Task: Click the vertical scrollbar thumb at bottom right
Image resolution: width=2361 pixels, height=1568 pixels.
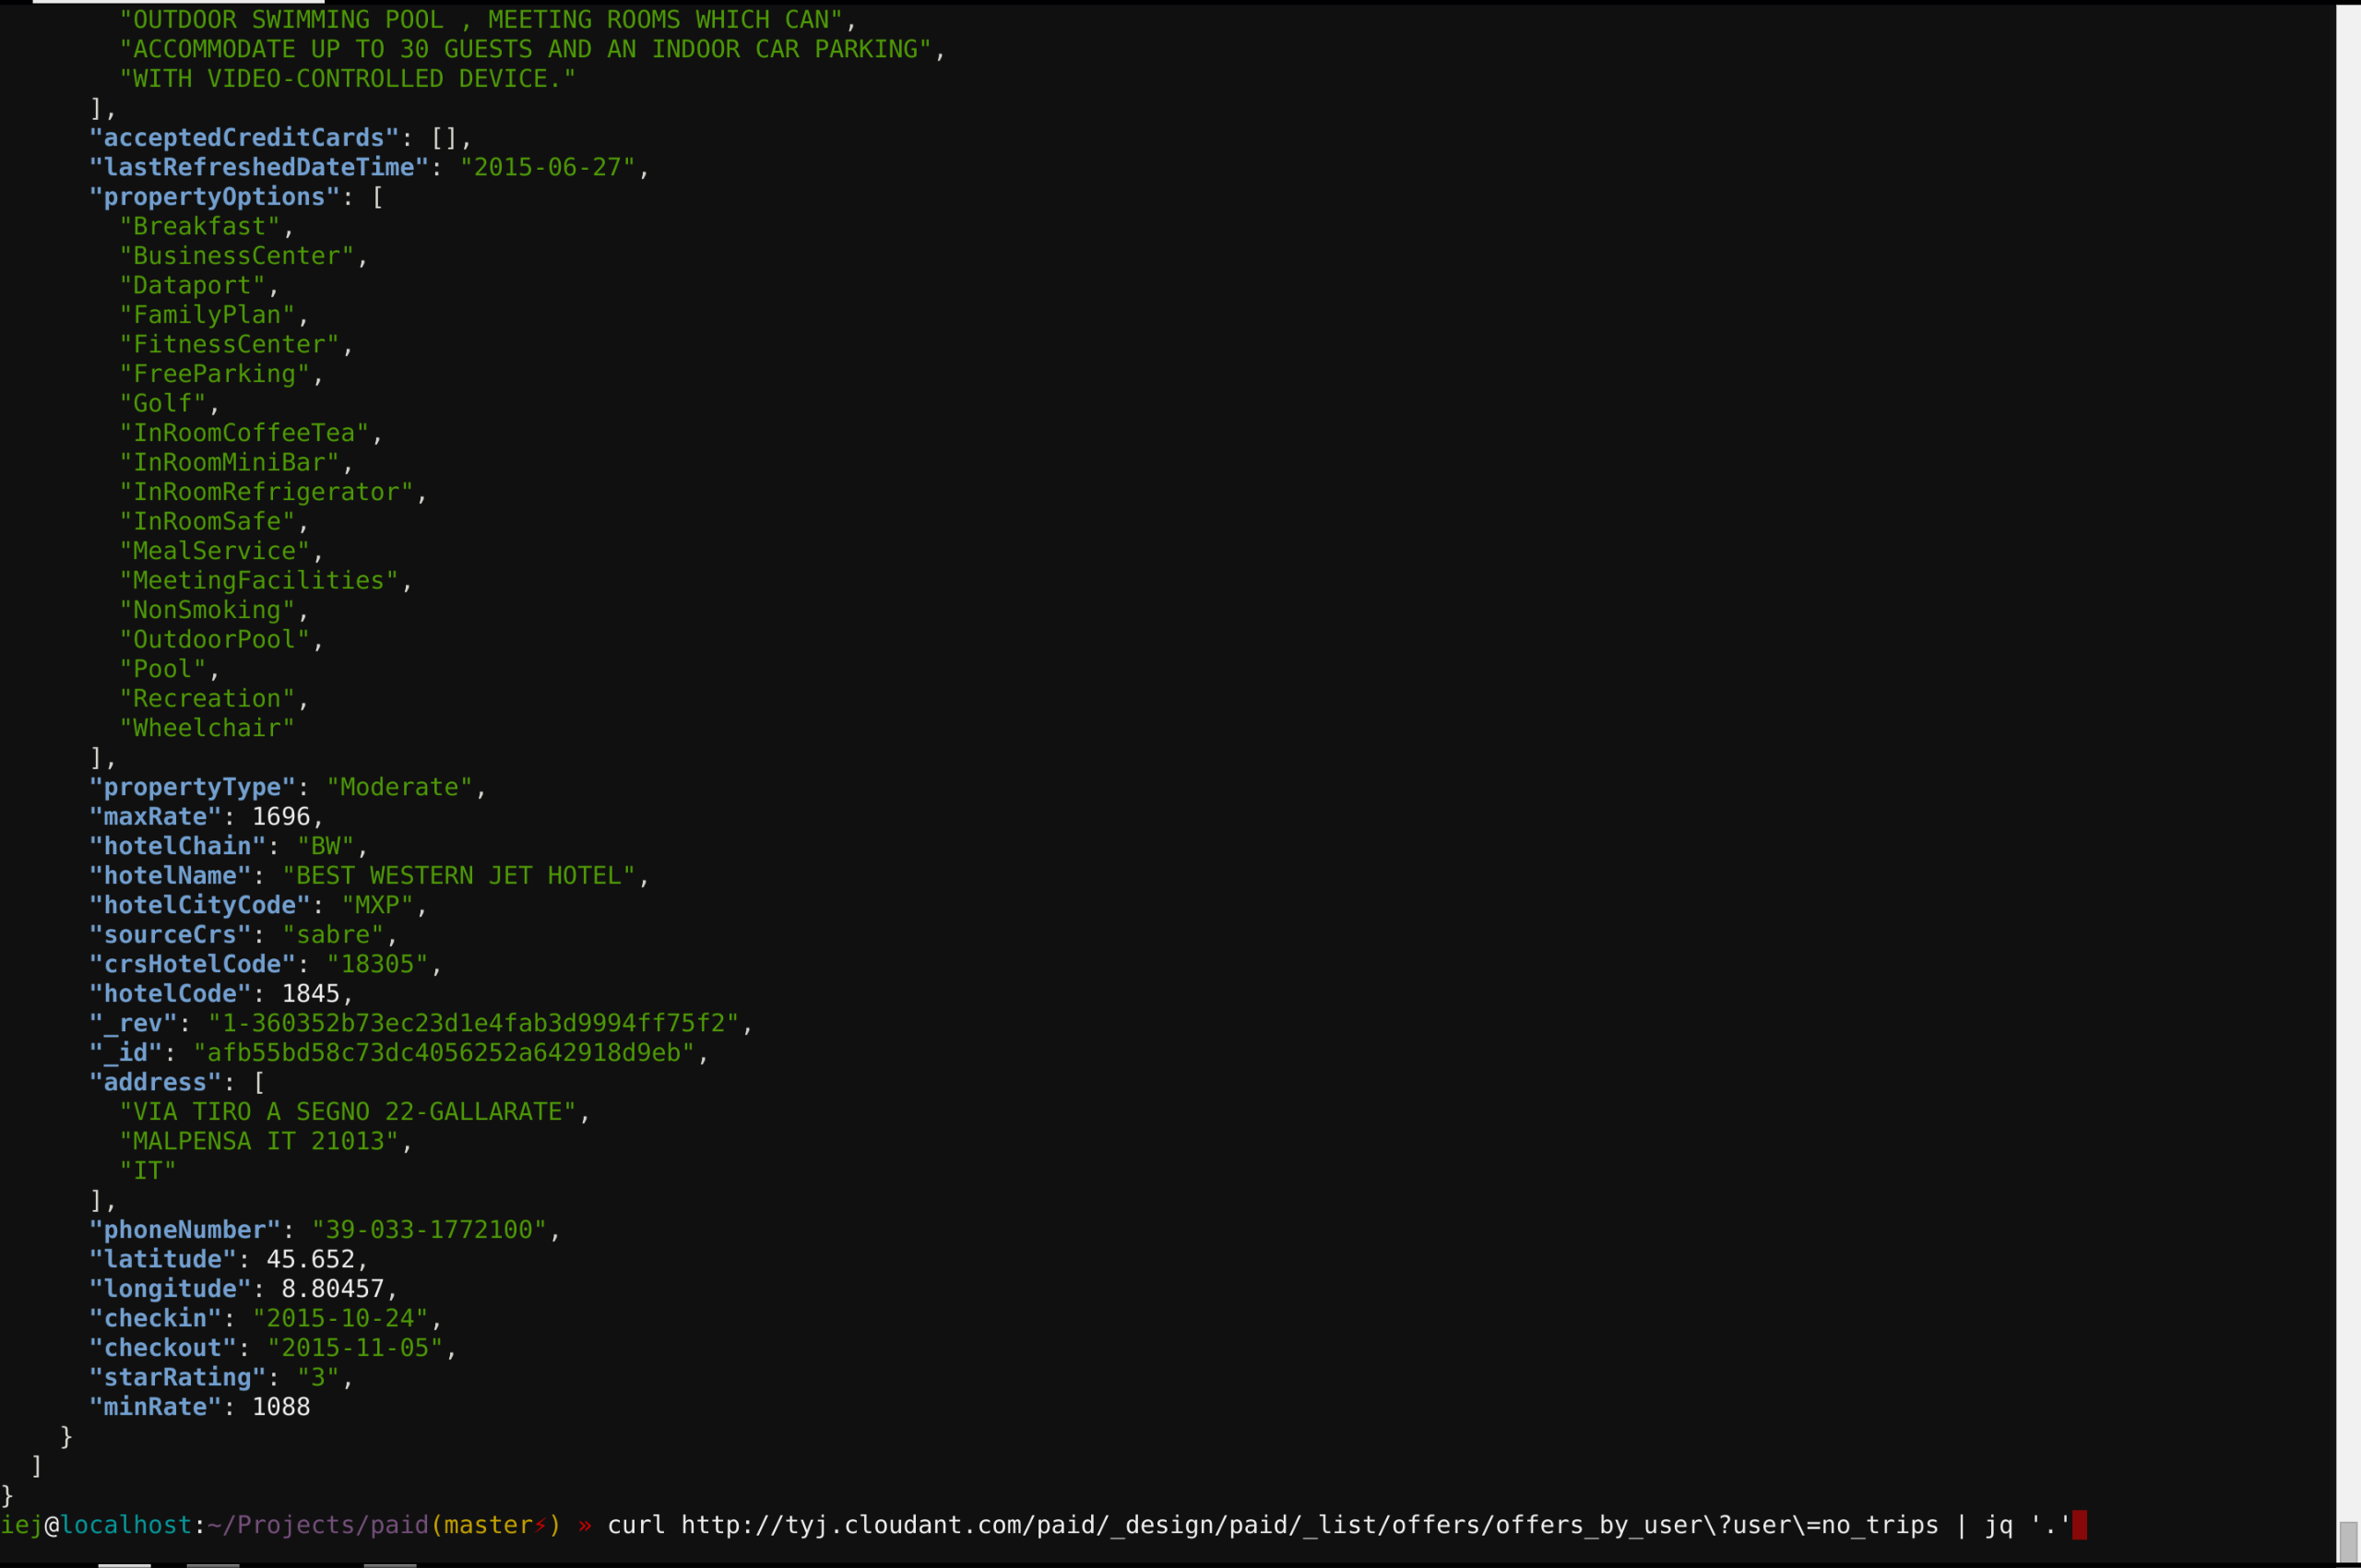Action: (x=2348, y=1539)
